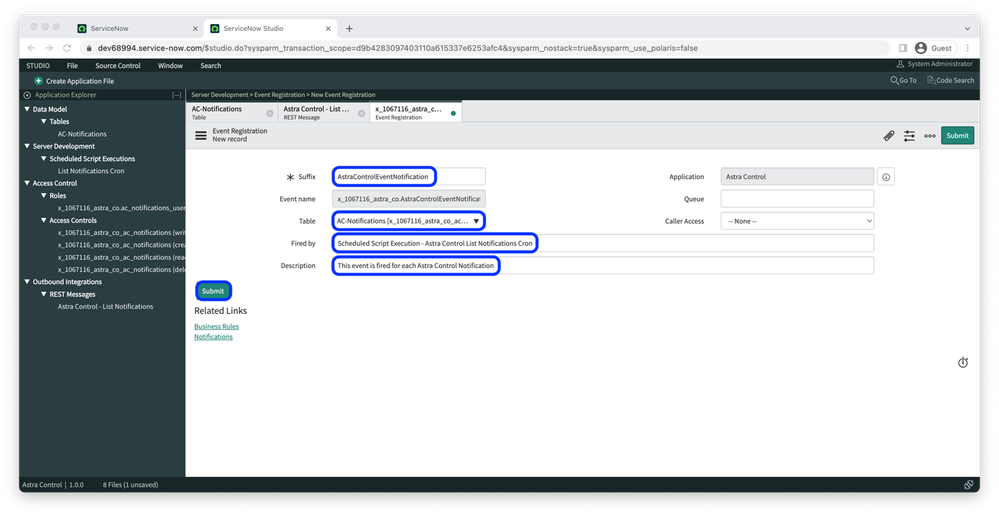This screenshot has height=516, width=999.
Task: Click the timer icon at right edge
Action: click(963, 362)
